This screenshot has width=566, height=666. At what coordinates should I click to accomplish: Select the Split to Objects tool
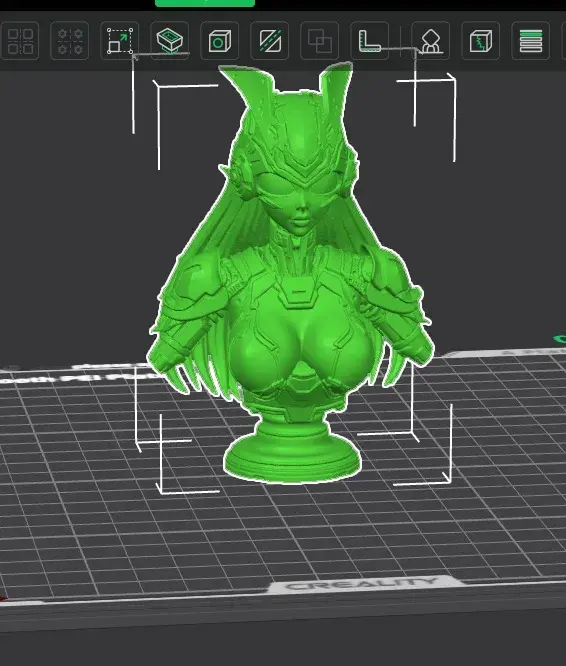tap(20, 41)
